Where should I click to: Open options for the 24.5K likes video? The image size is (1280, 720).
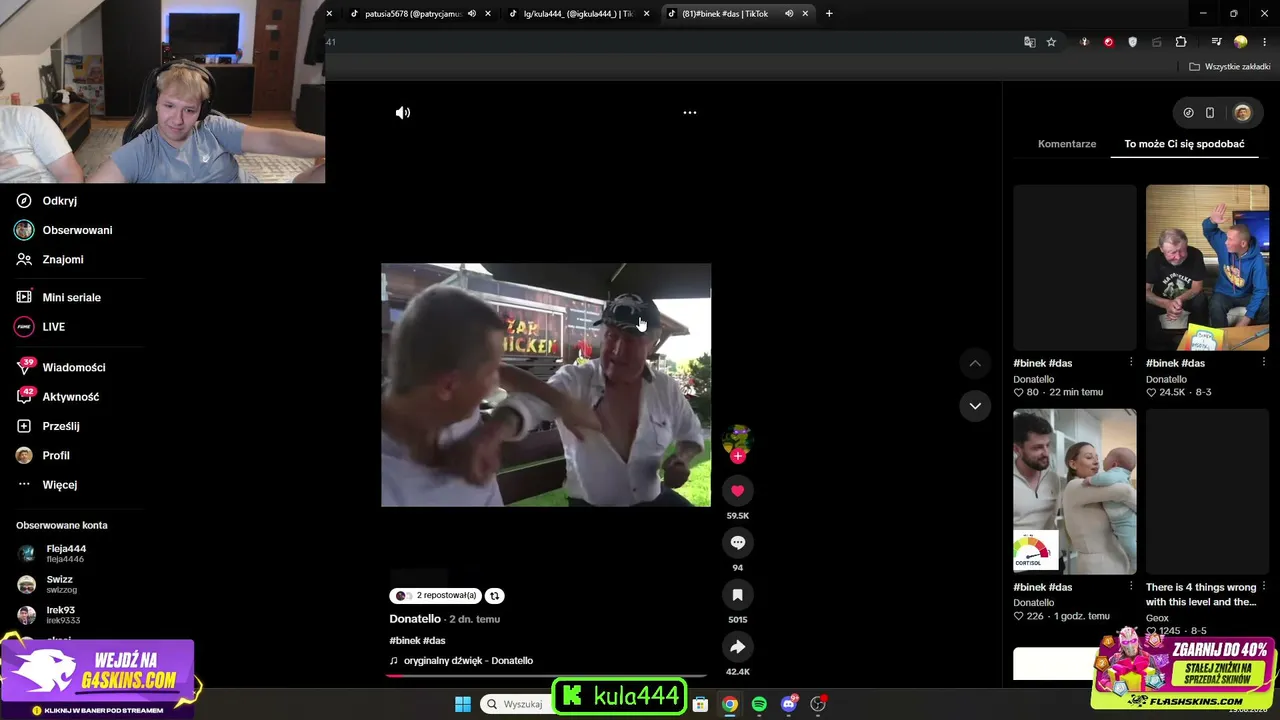[1264, 363]
